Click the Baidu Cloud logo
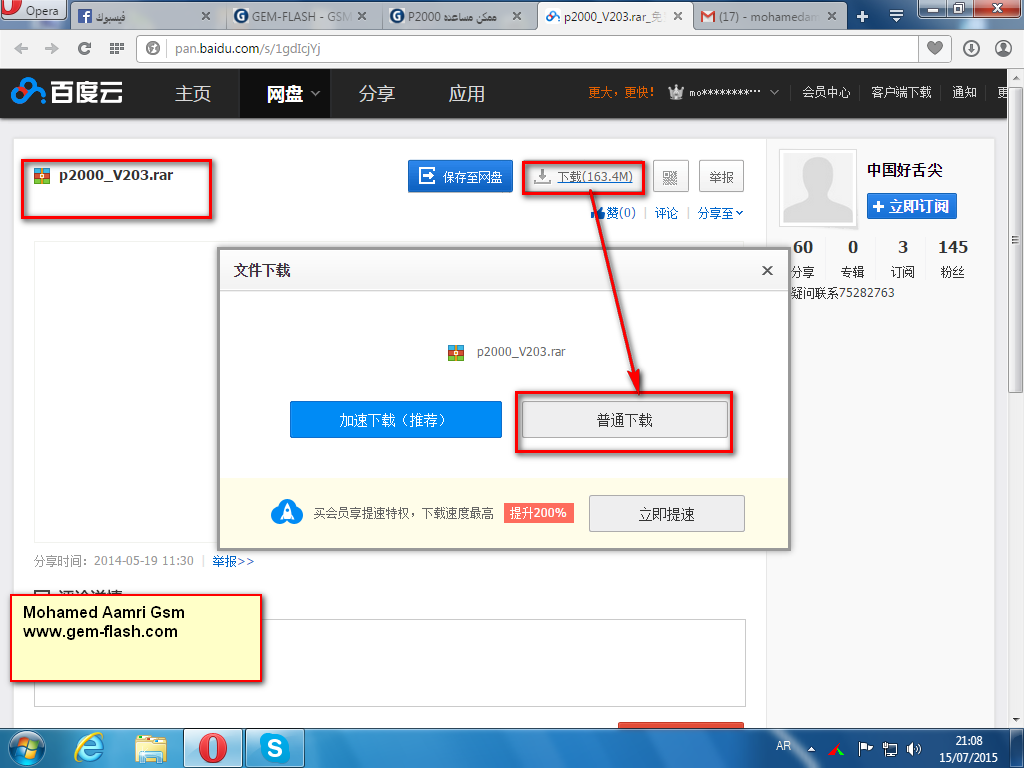The image size is (1024, 768). 67,92
